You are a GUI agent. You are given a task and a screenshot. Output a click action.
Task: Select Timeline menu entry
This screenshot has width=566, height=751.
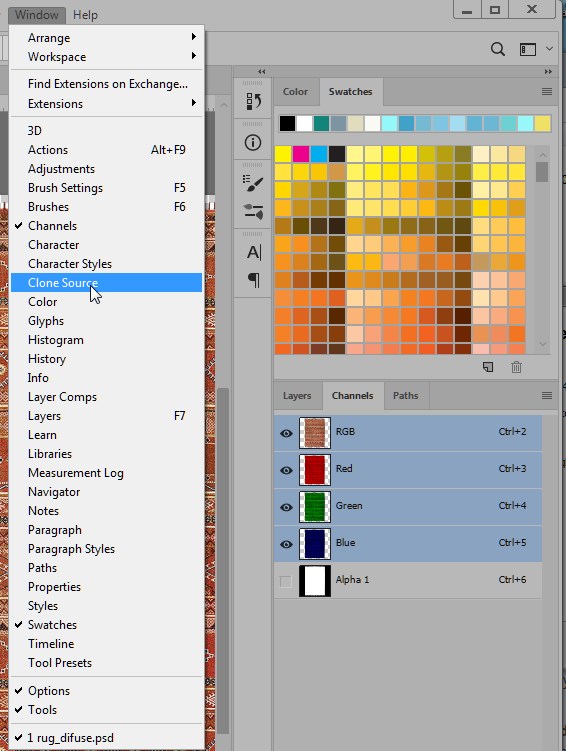pos(106,644)
